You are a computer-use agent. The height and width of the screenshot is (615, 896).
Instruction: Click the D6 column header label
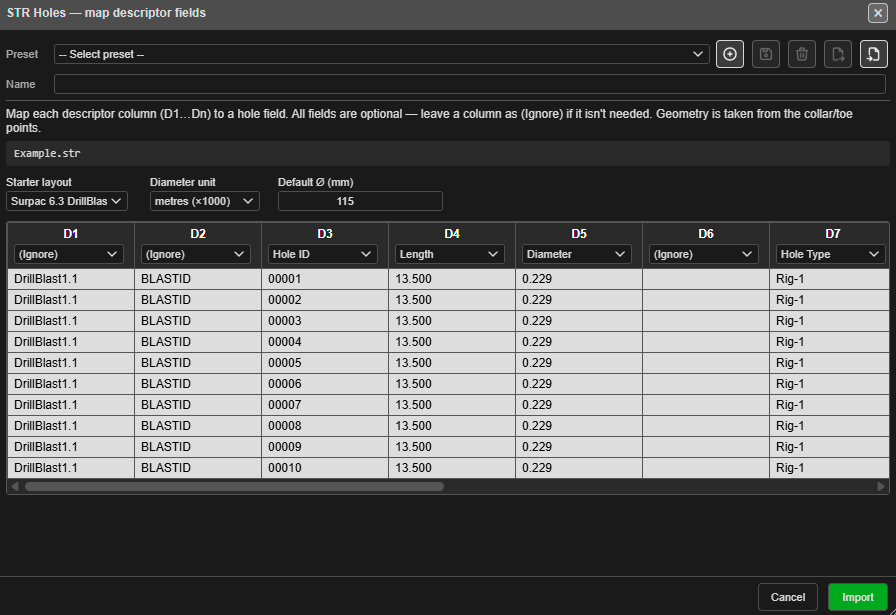click(x=706, y=234)
